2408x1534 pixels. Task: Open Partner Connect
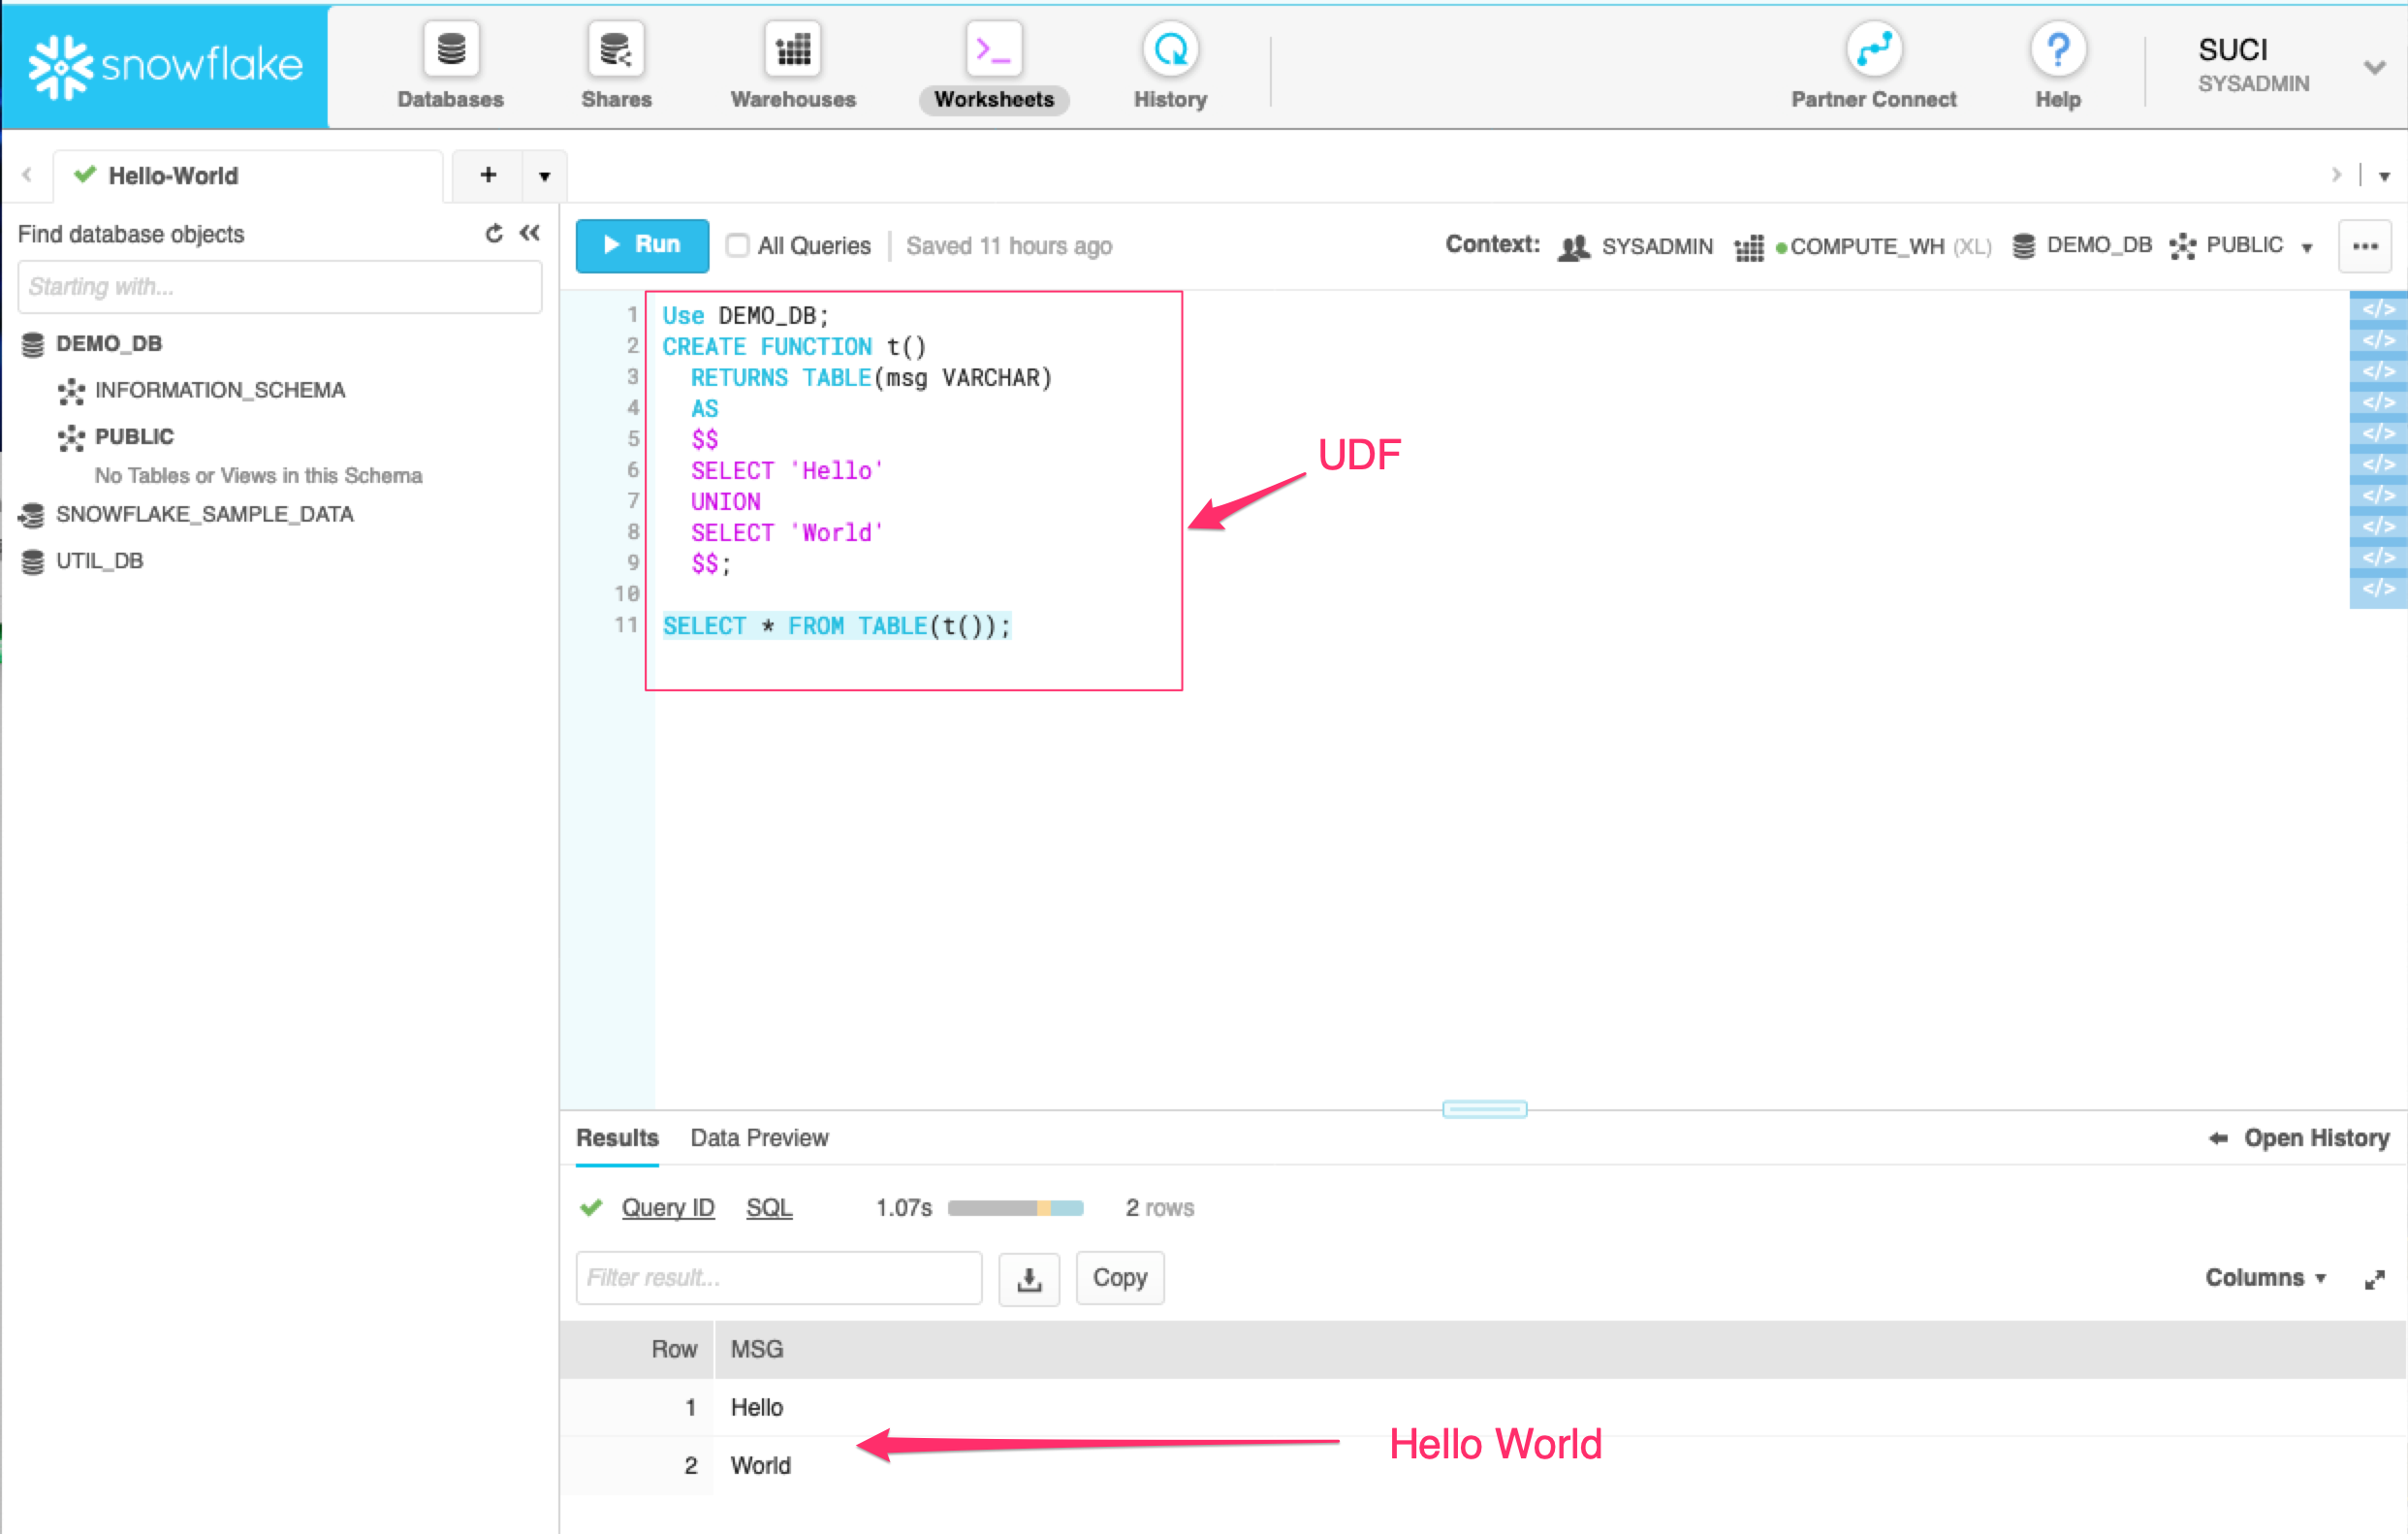[x=1874, y=65]
